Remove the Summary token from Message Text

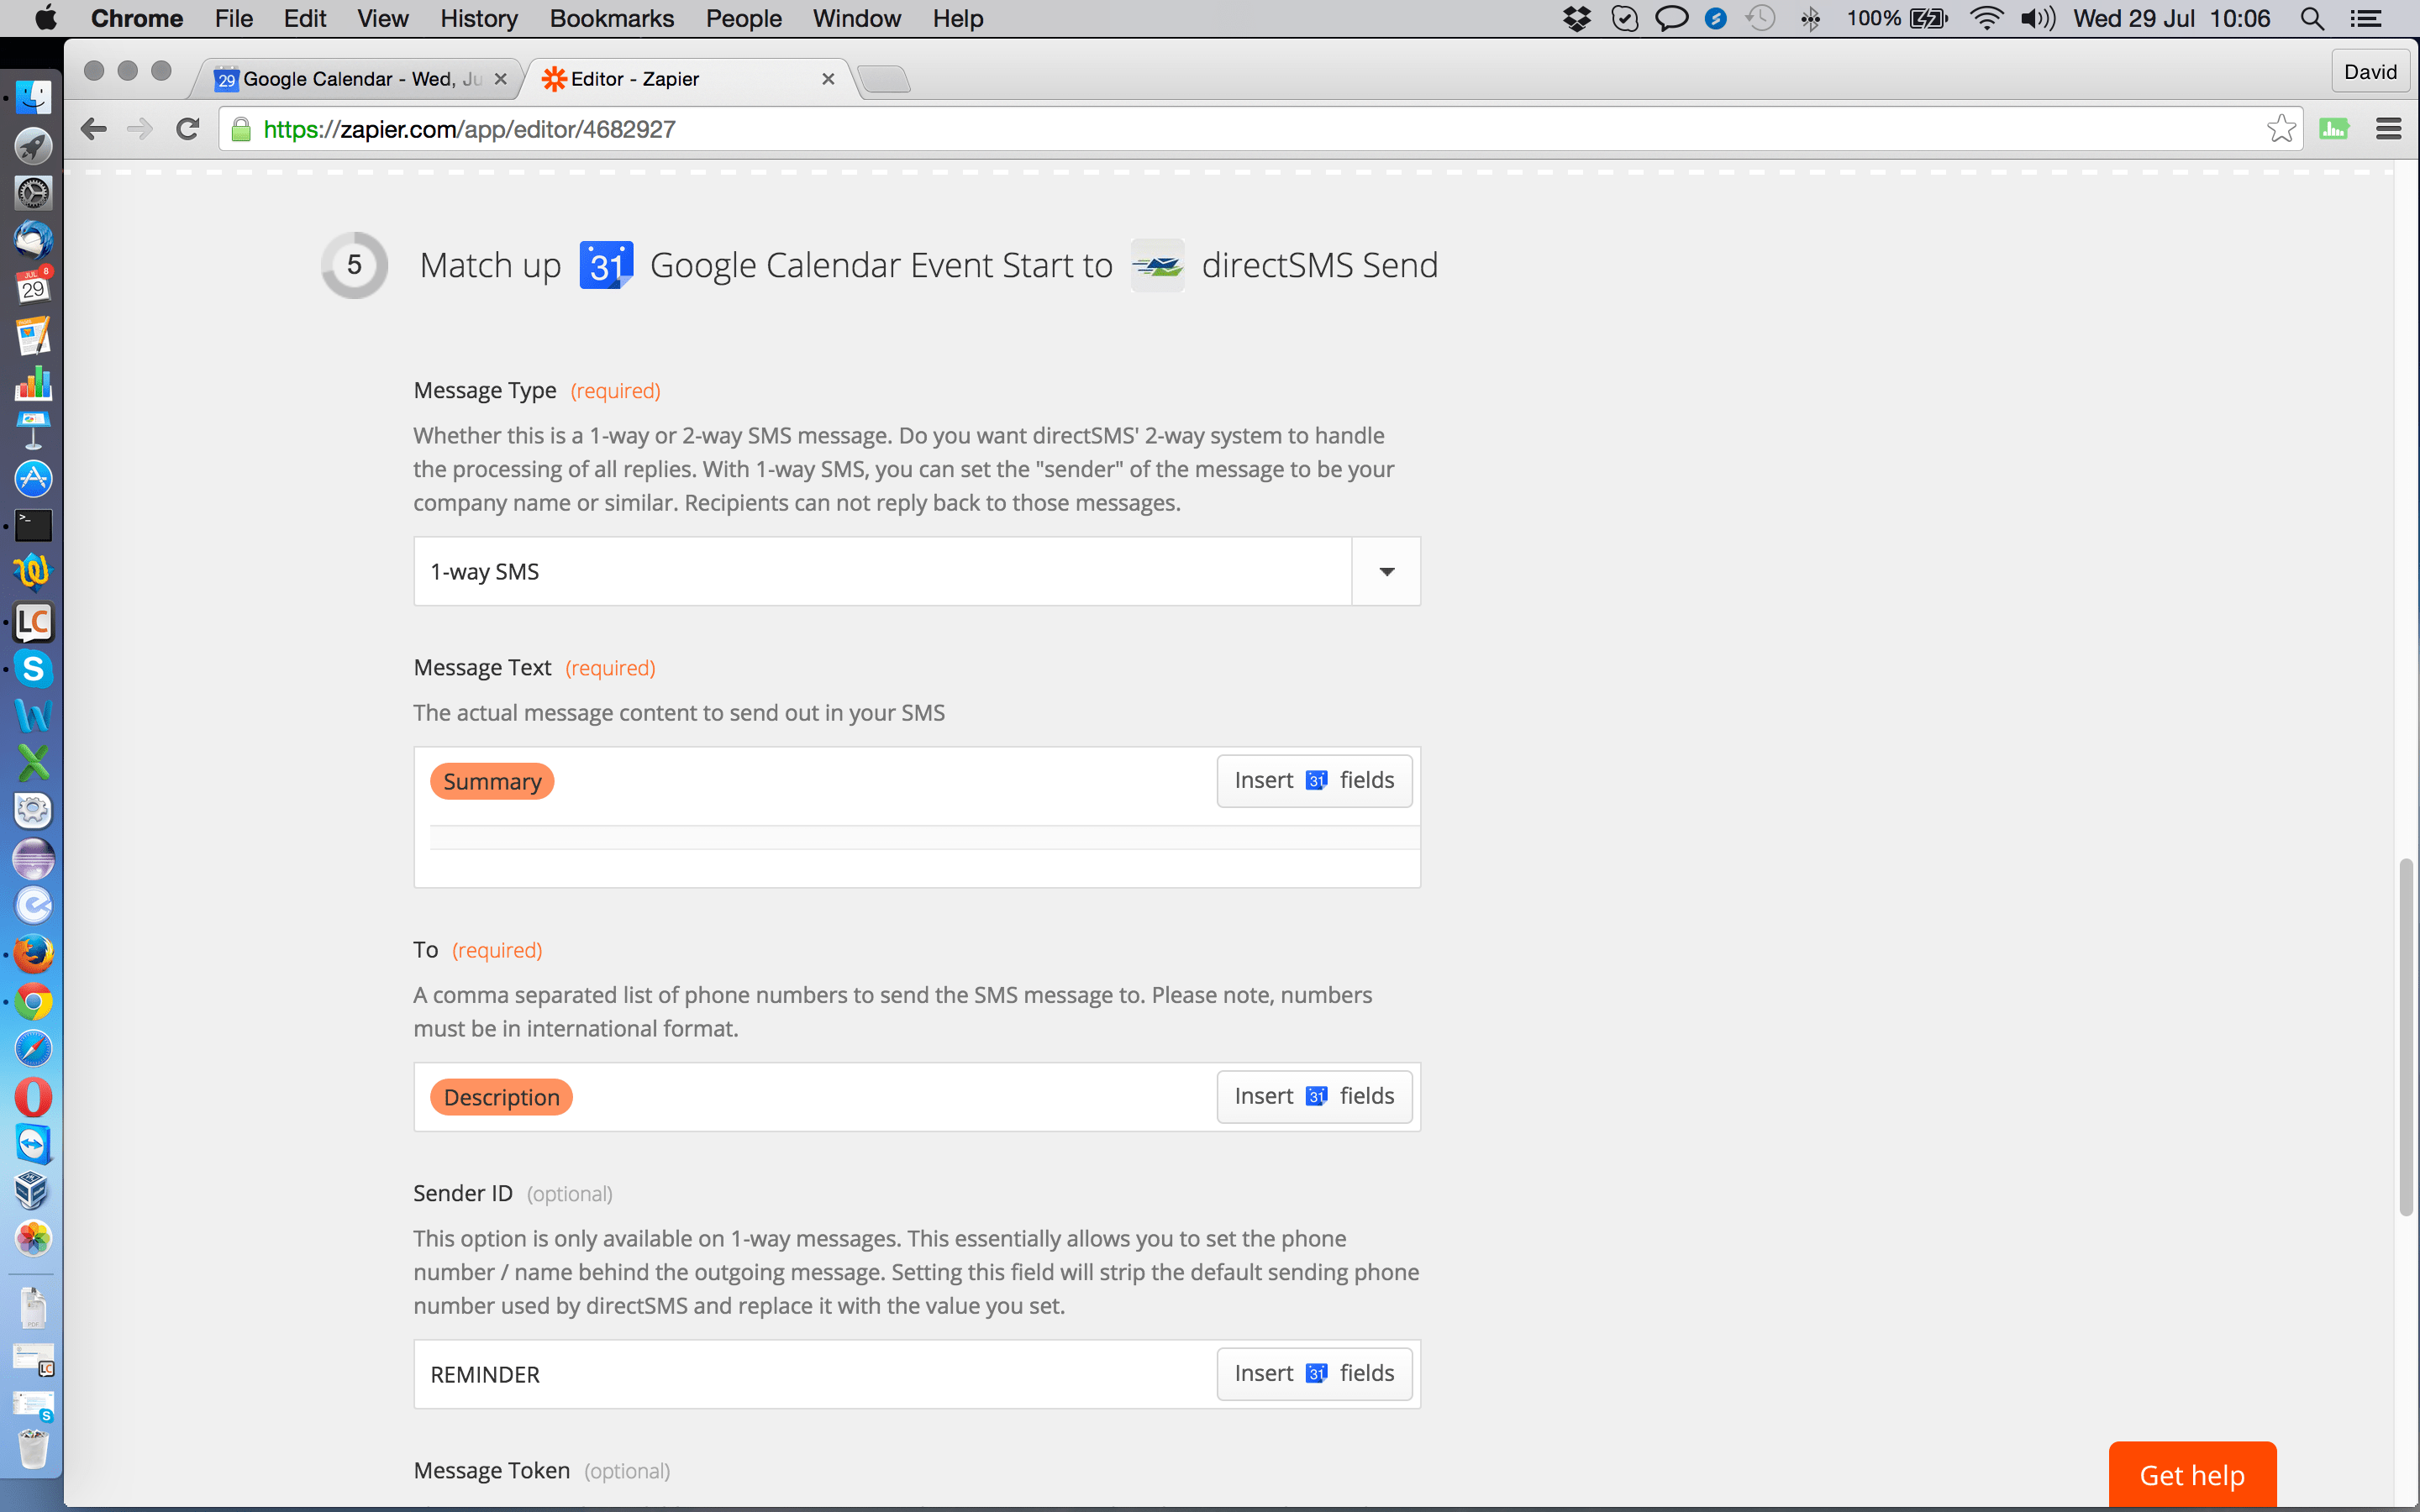[x=492, y=781]
